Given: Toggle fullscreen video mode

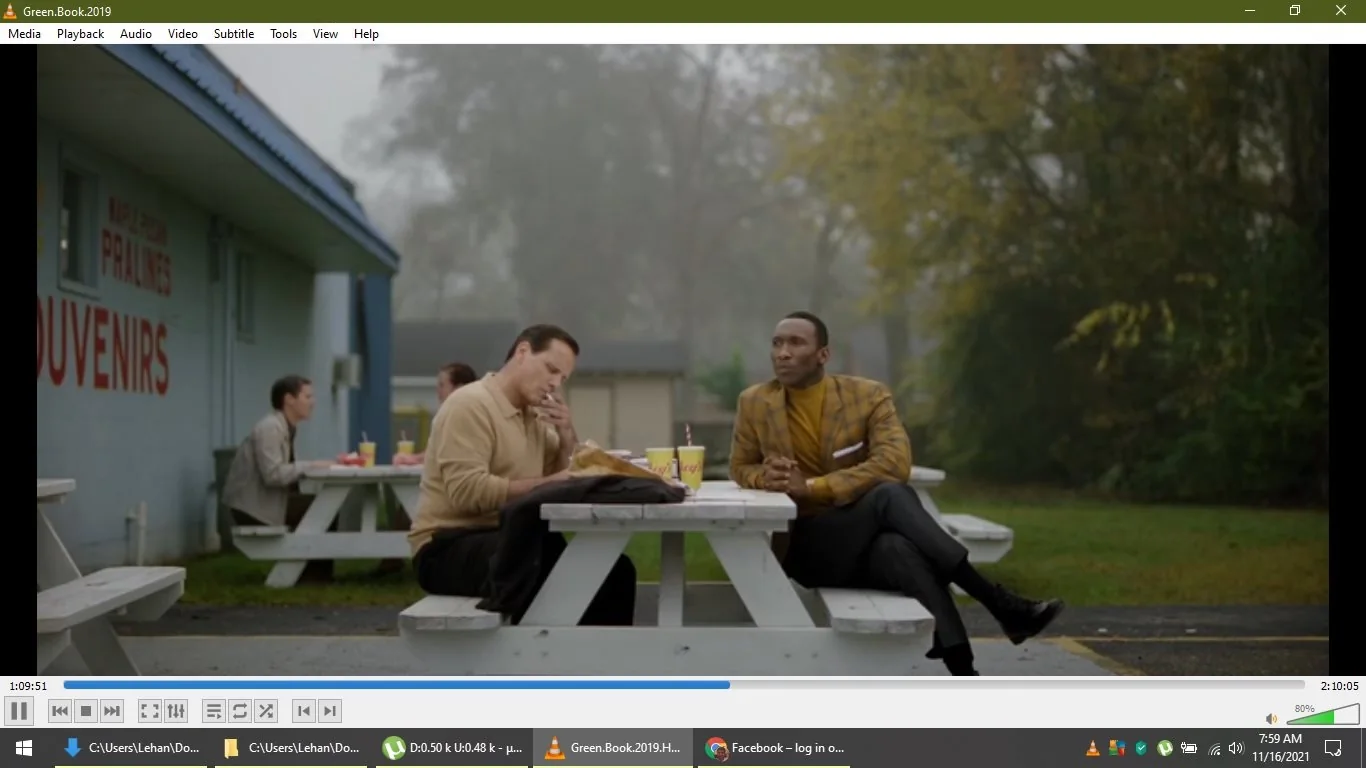Looking at the screenshot, I should (150, 711).
